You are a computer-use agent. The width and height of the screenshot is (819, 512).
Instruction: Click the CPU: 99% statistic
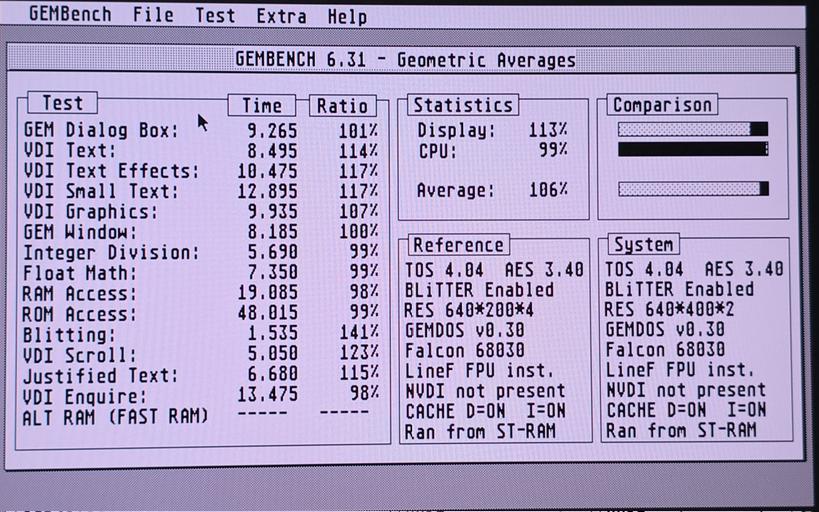click(492, 150)
